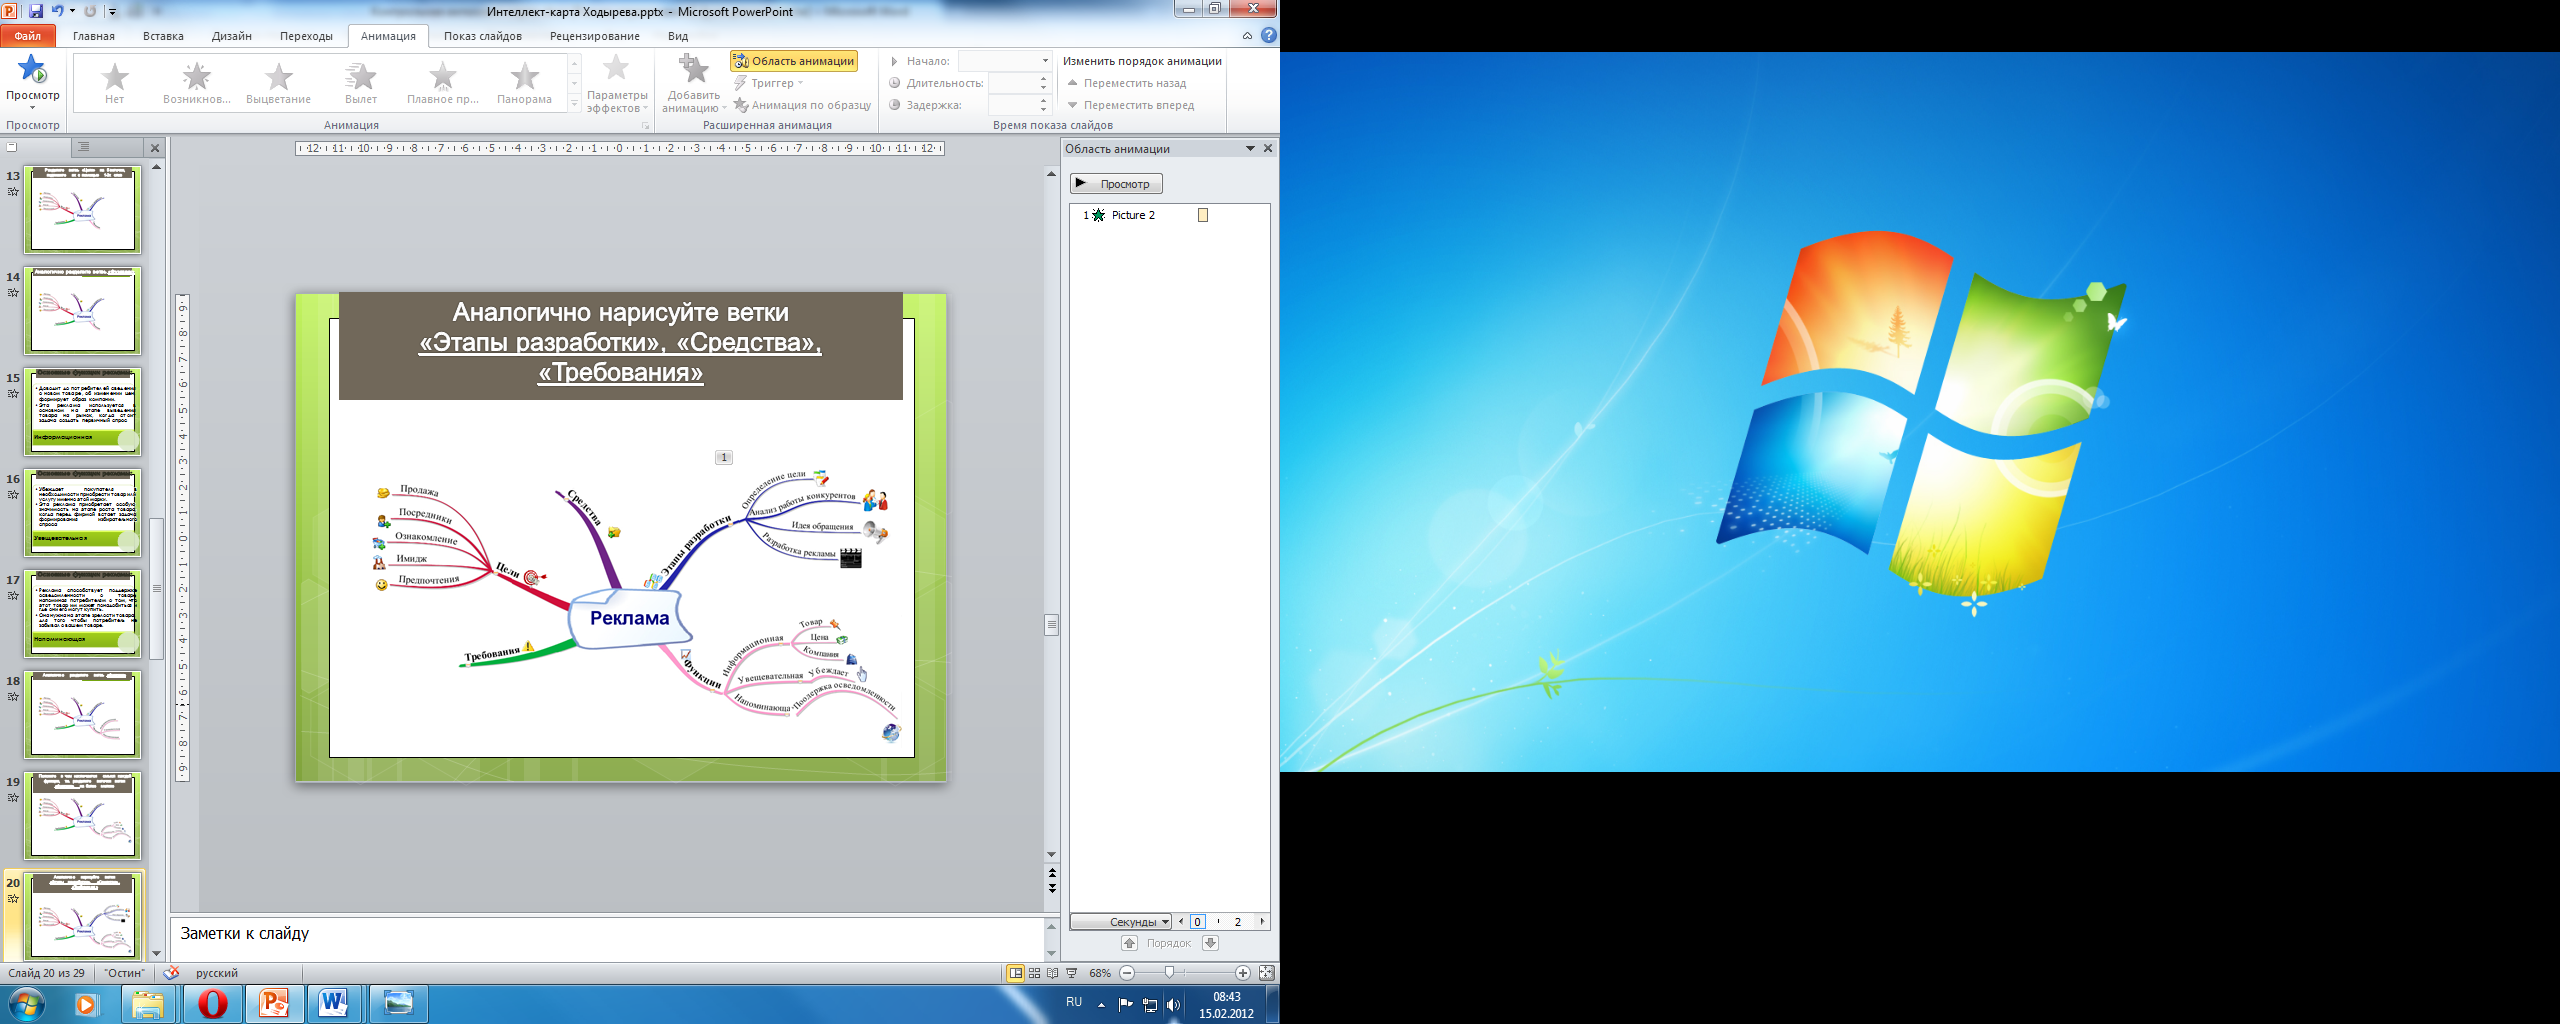Move animation down with Порядок down arrow
The width and height of the screenshot is (2560, 1024).
click(x=1210, y=943)
